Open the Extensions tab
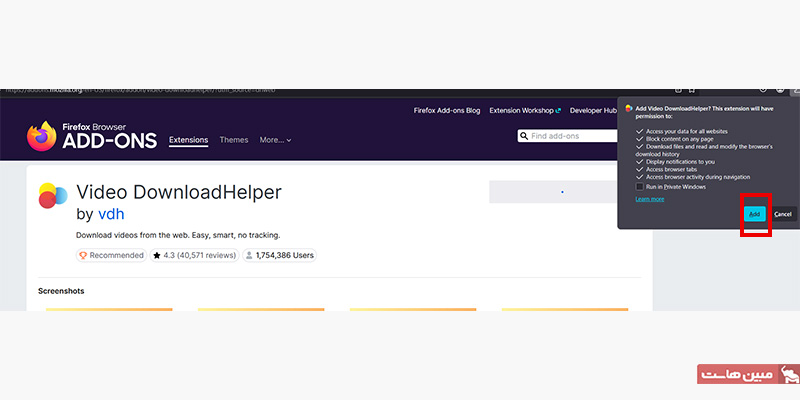The height and width of the screenshot is (400, 800). 188,140
